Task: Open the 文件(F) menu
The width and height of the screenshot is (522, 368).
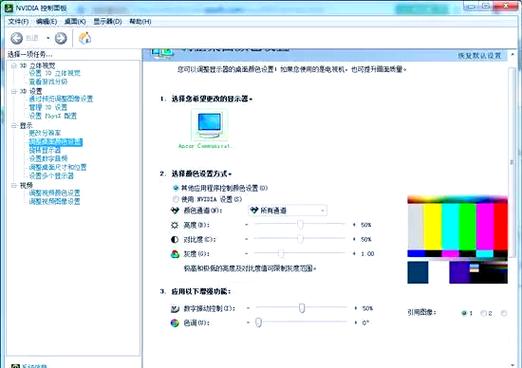Action: point(18,22)
